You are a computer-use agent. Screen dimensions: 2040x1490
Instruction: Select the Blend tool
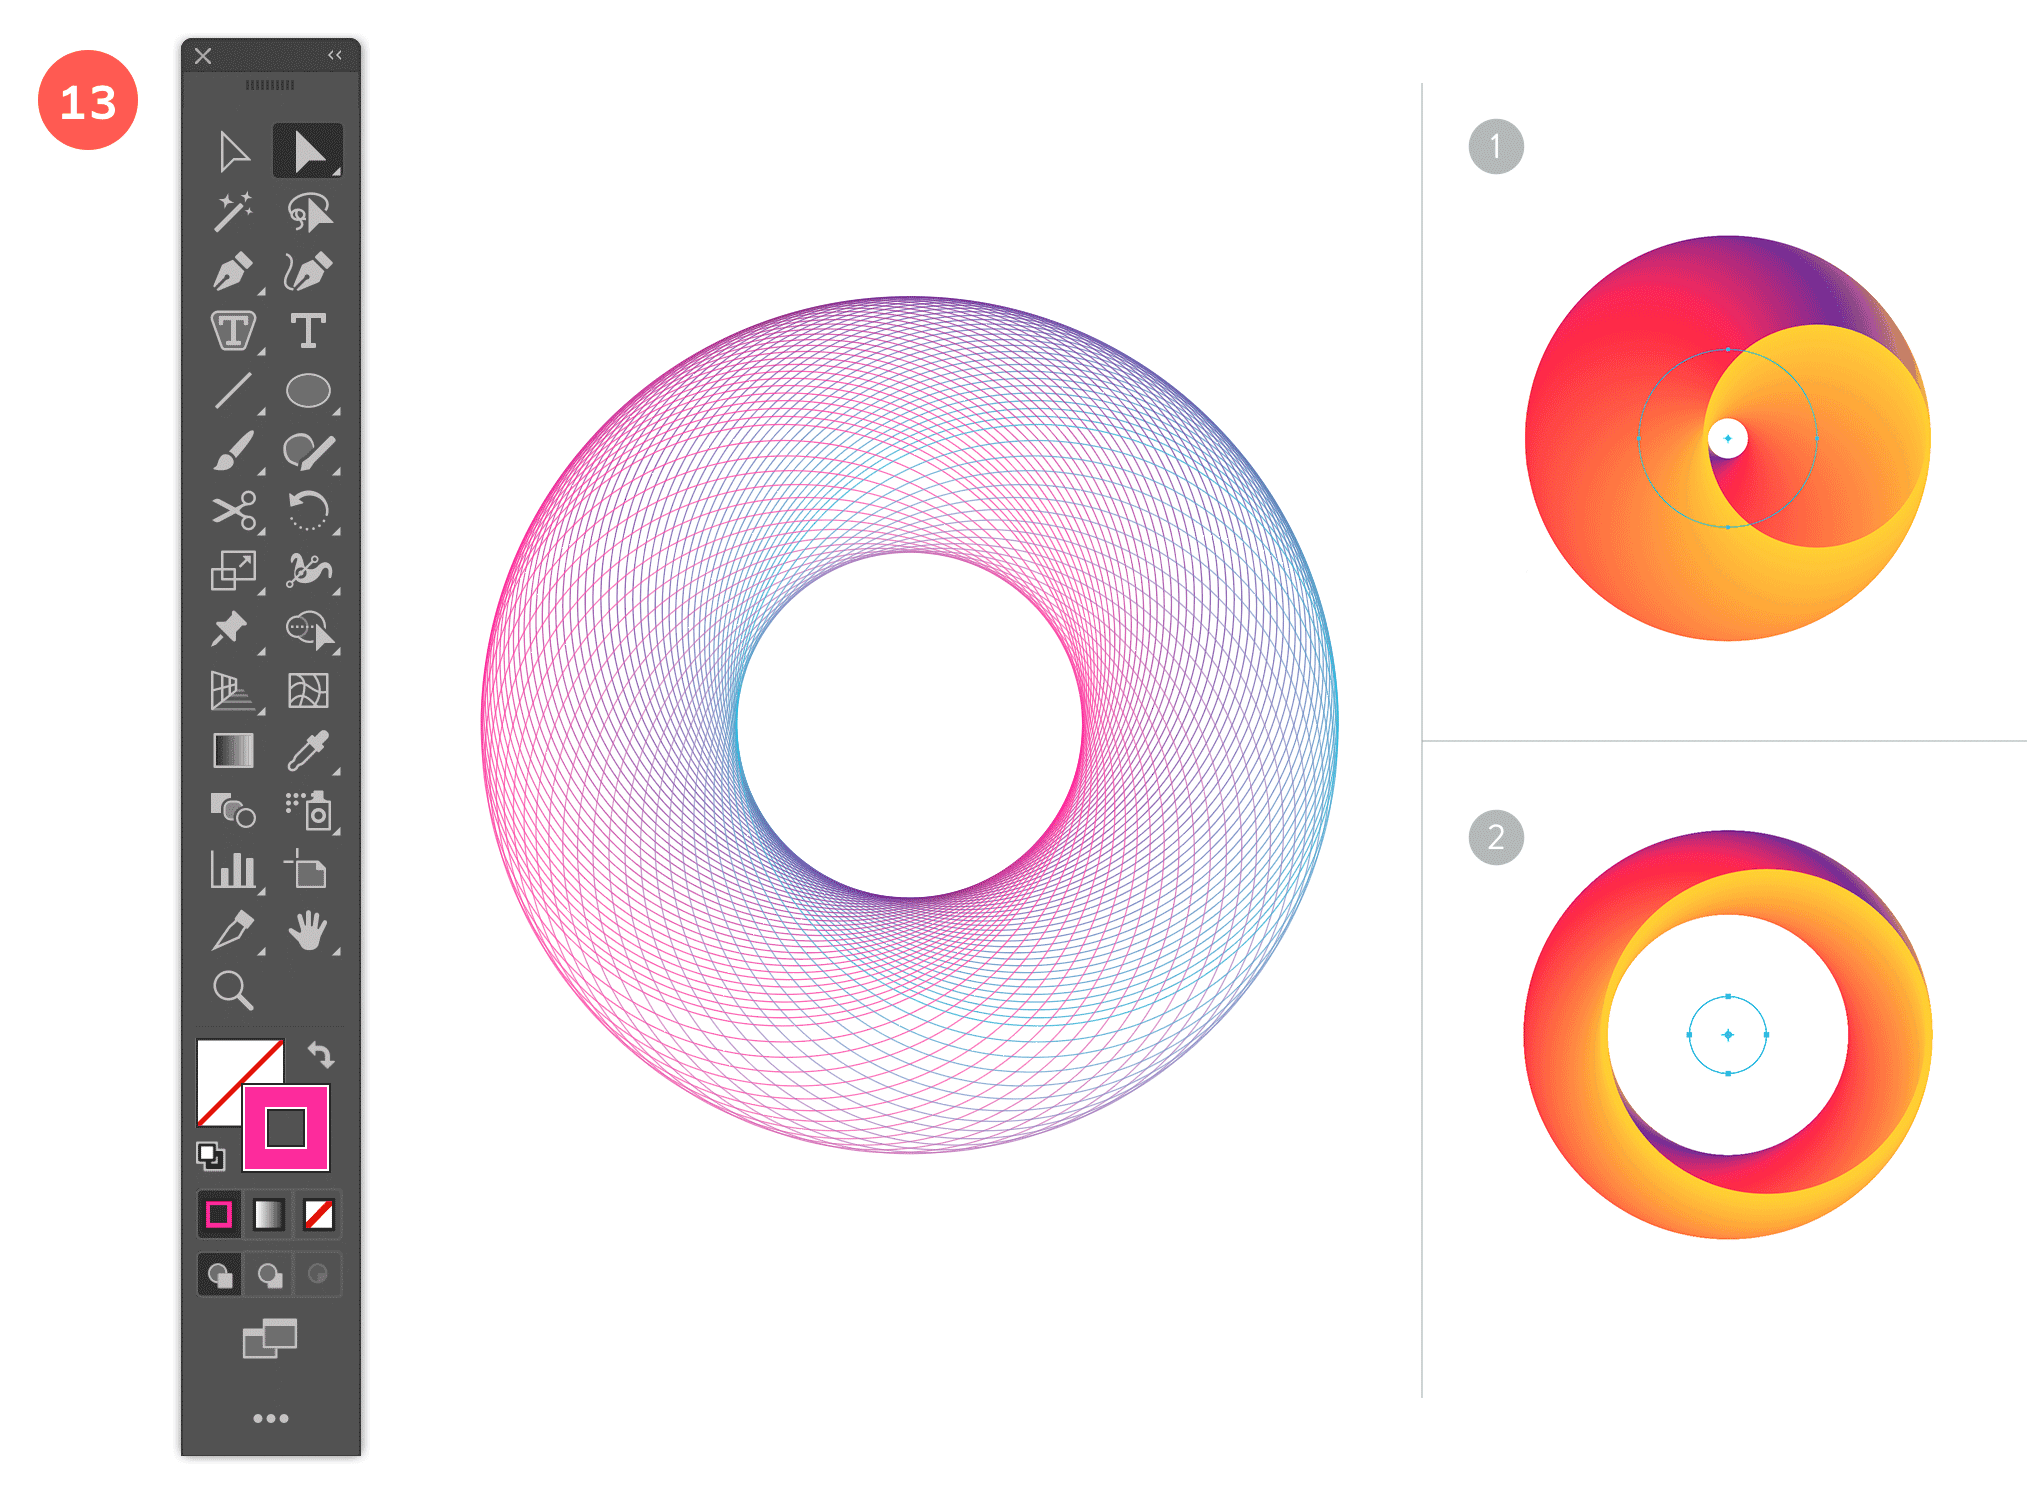233,811
